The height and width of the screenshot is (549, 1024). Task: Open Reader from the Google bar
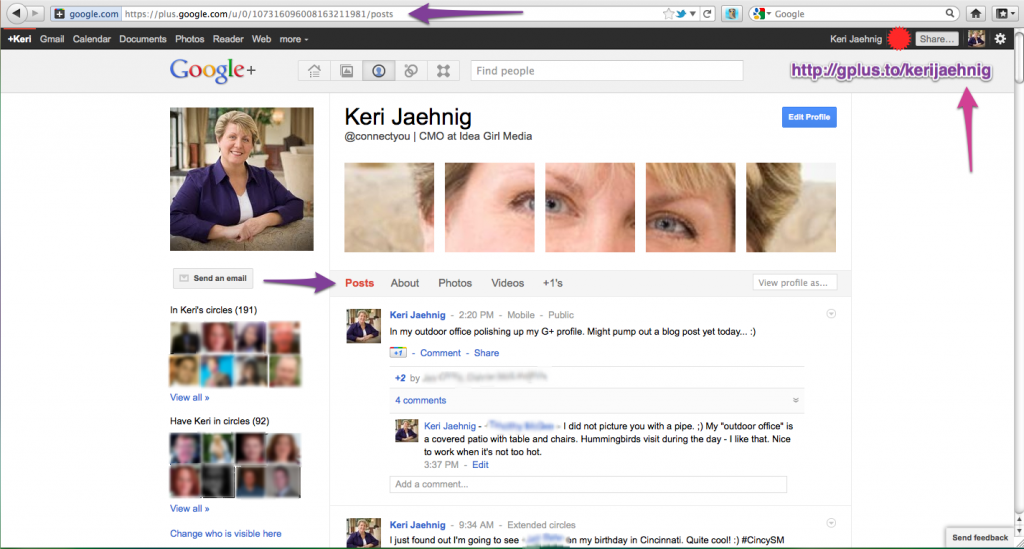(228, 39)
